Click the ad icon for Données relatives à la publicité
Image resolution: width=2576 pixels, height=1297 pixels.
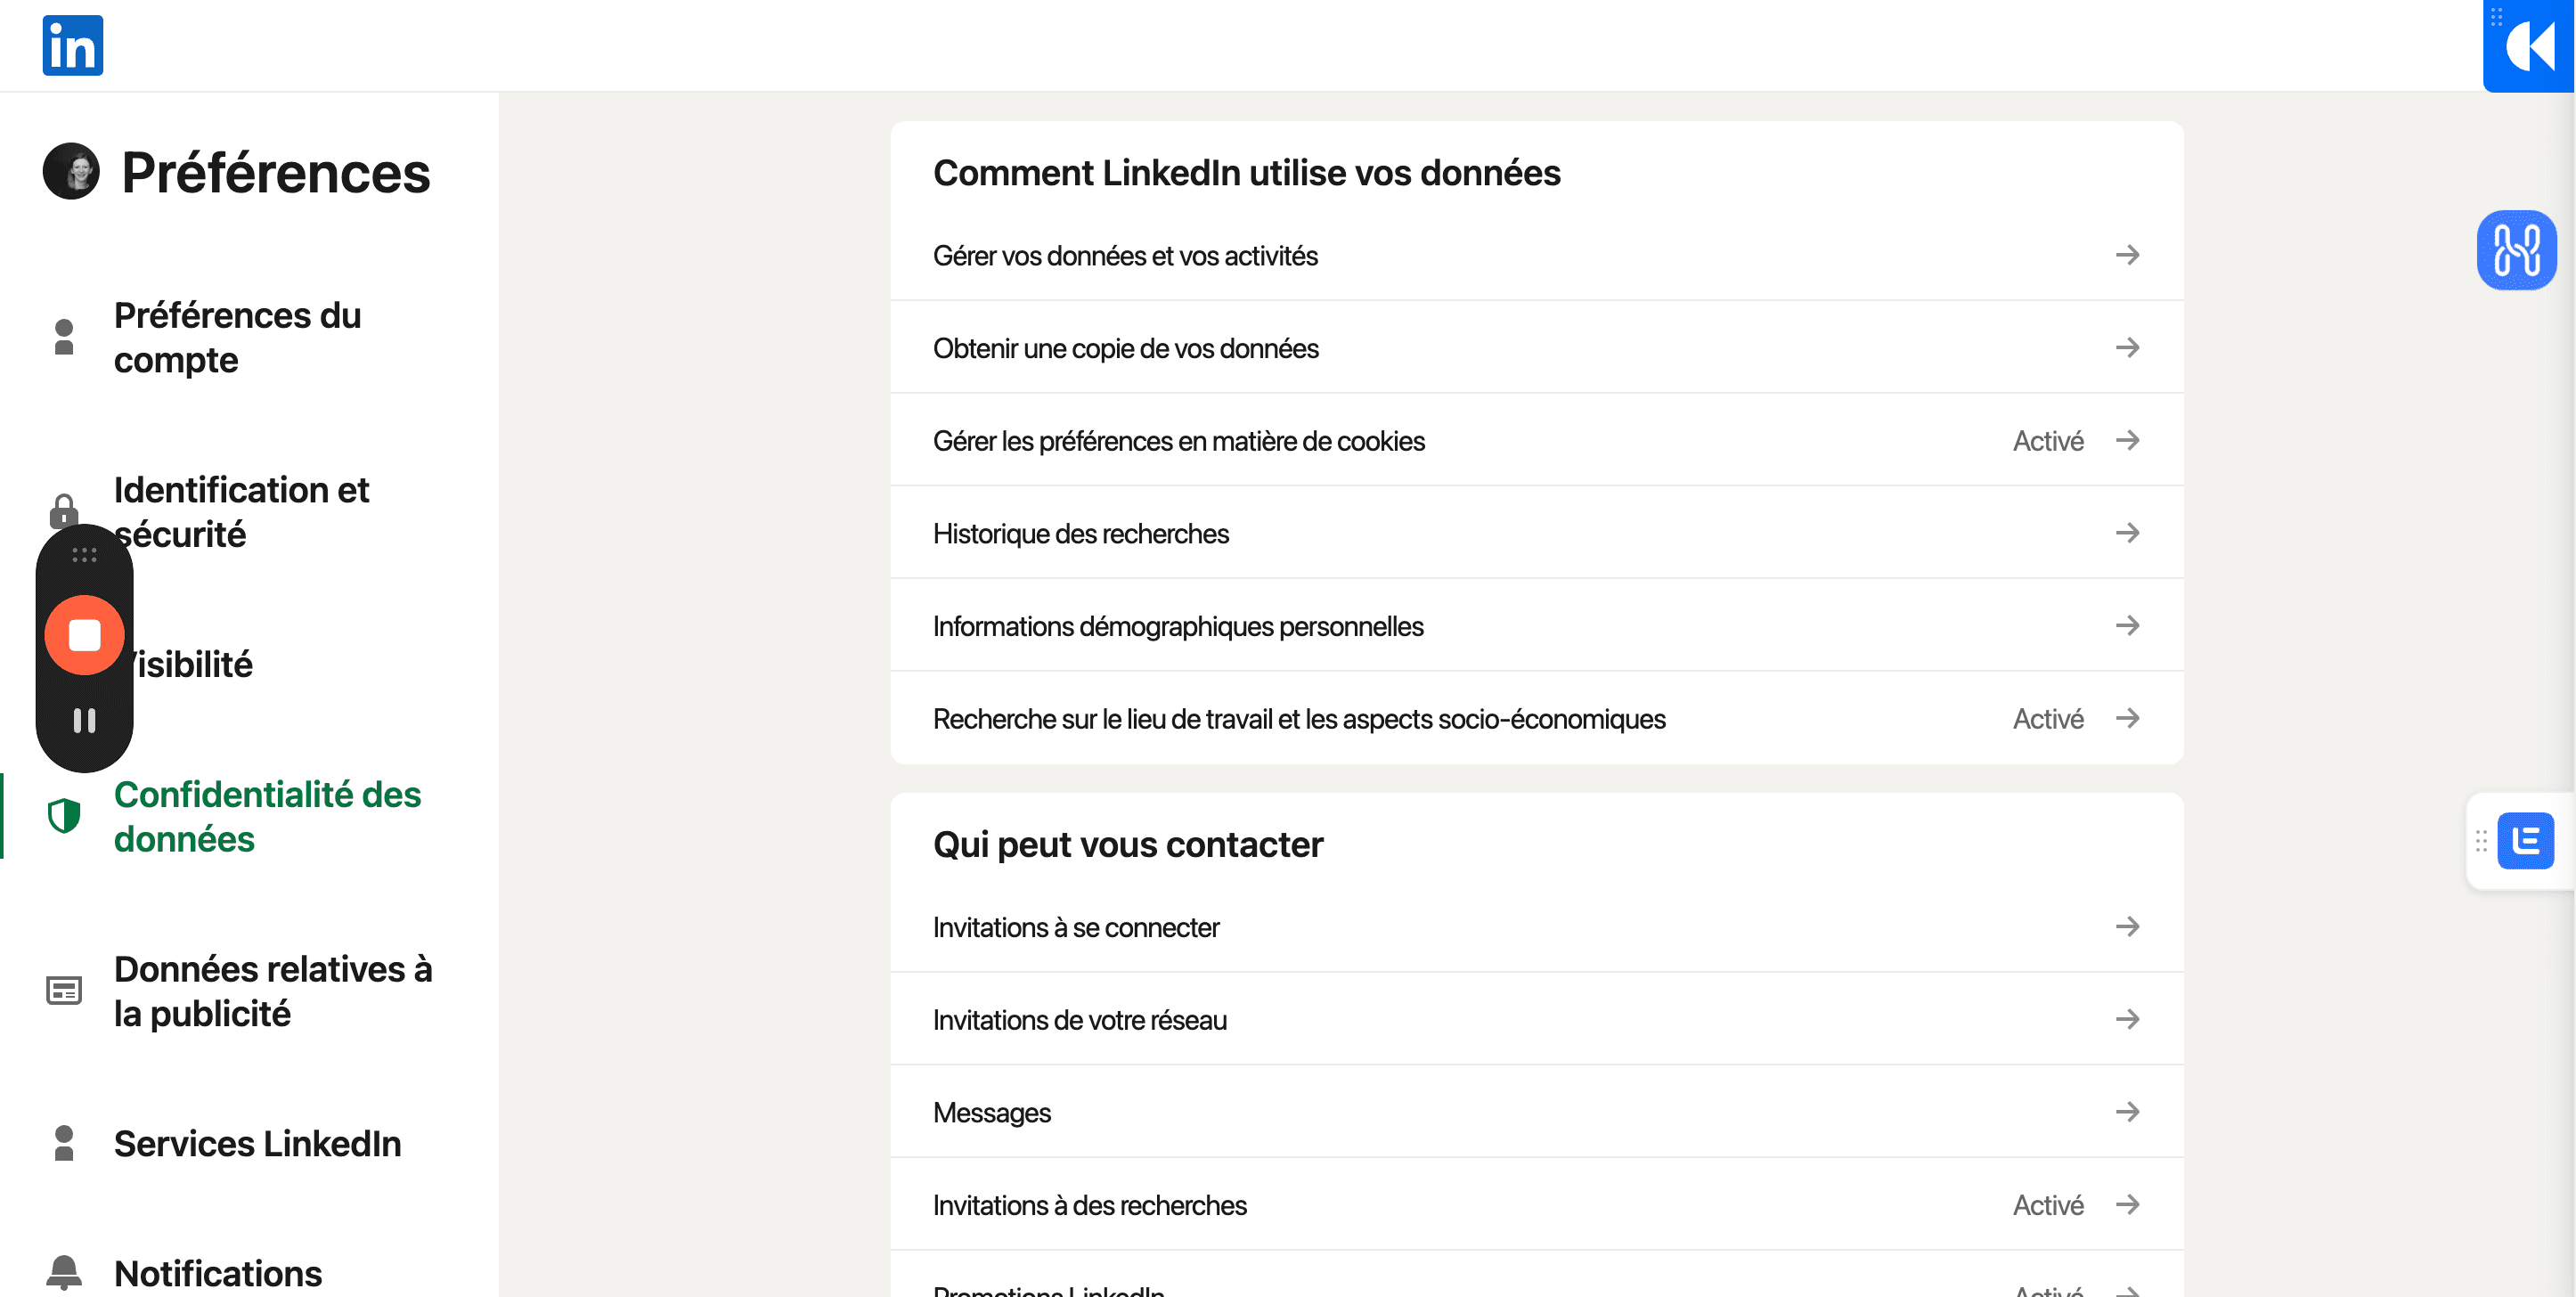(64, 990)
